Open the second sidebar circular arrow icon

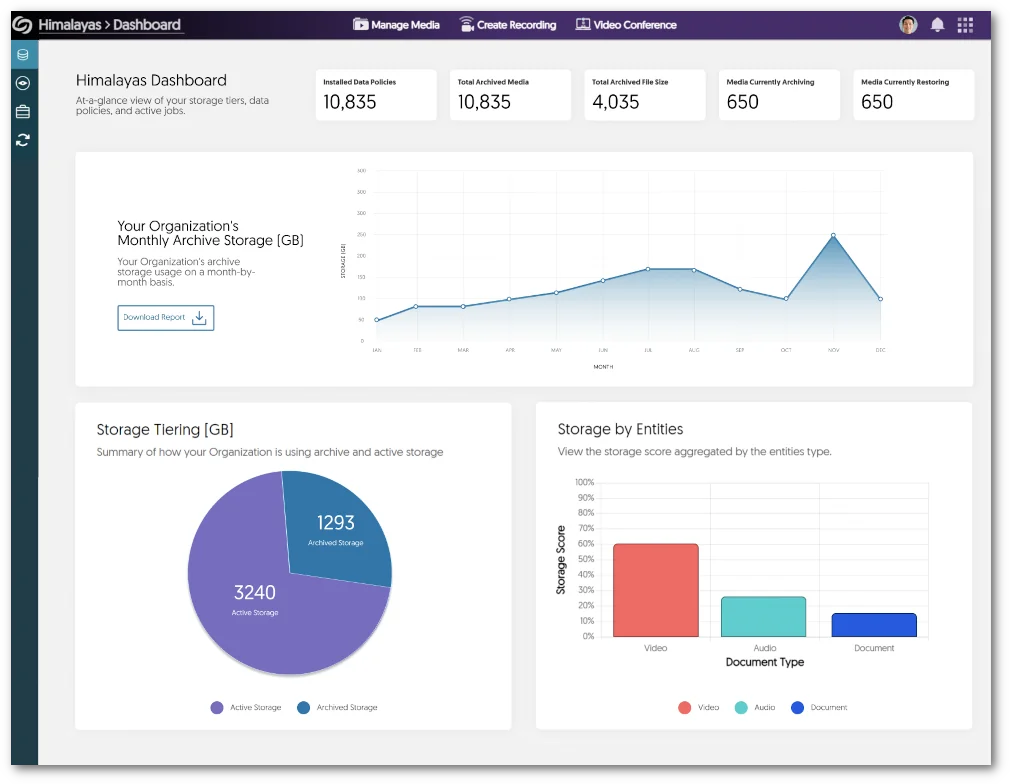[x=23, y=83]
